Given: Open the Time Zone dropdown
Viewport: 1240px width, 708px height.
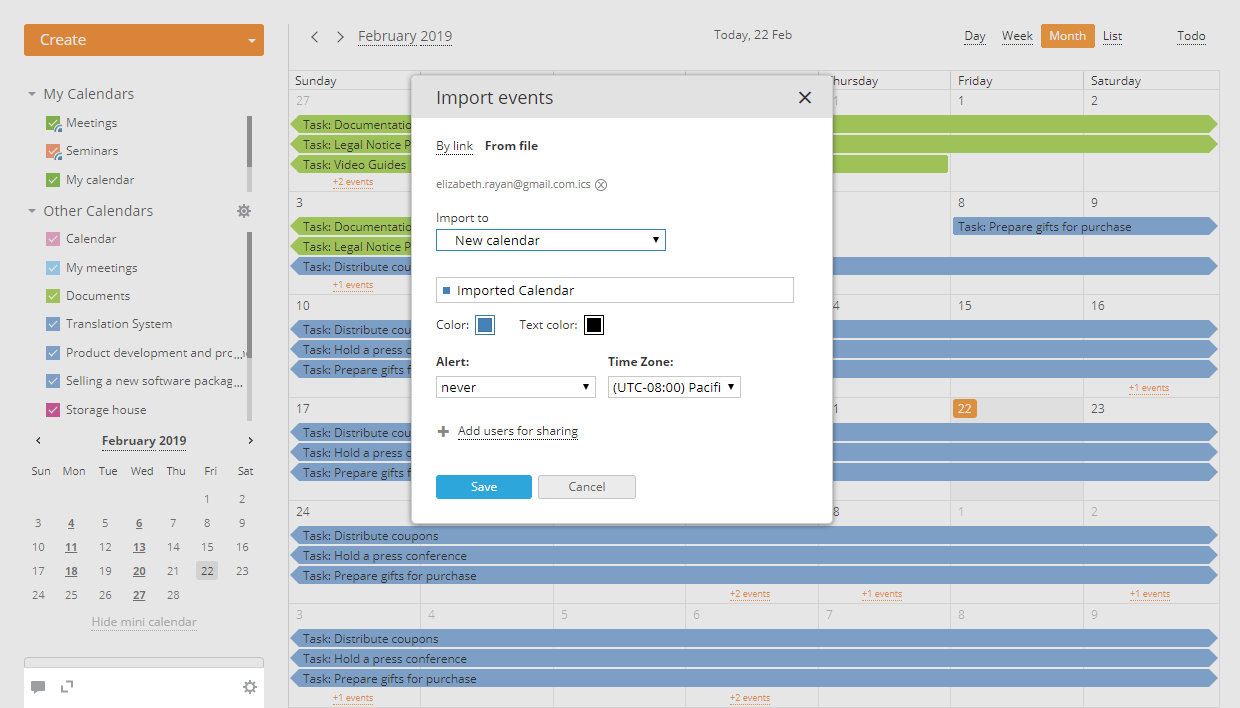Looking at the screenshot, I should (673, 386).
